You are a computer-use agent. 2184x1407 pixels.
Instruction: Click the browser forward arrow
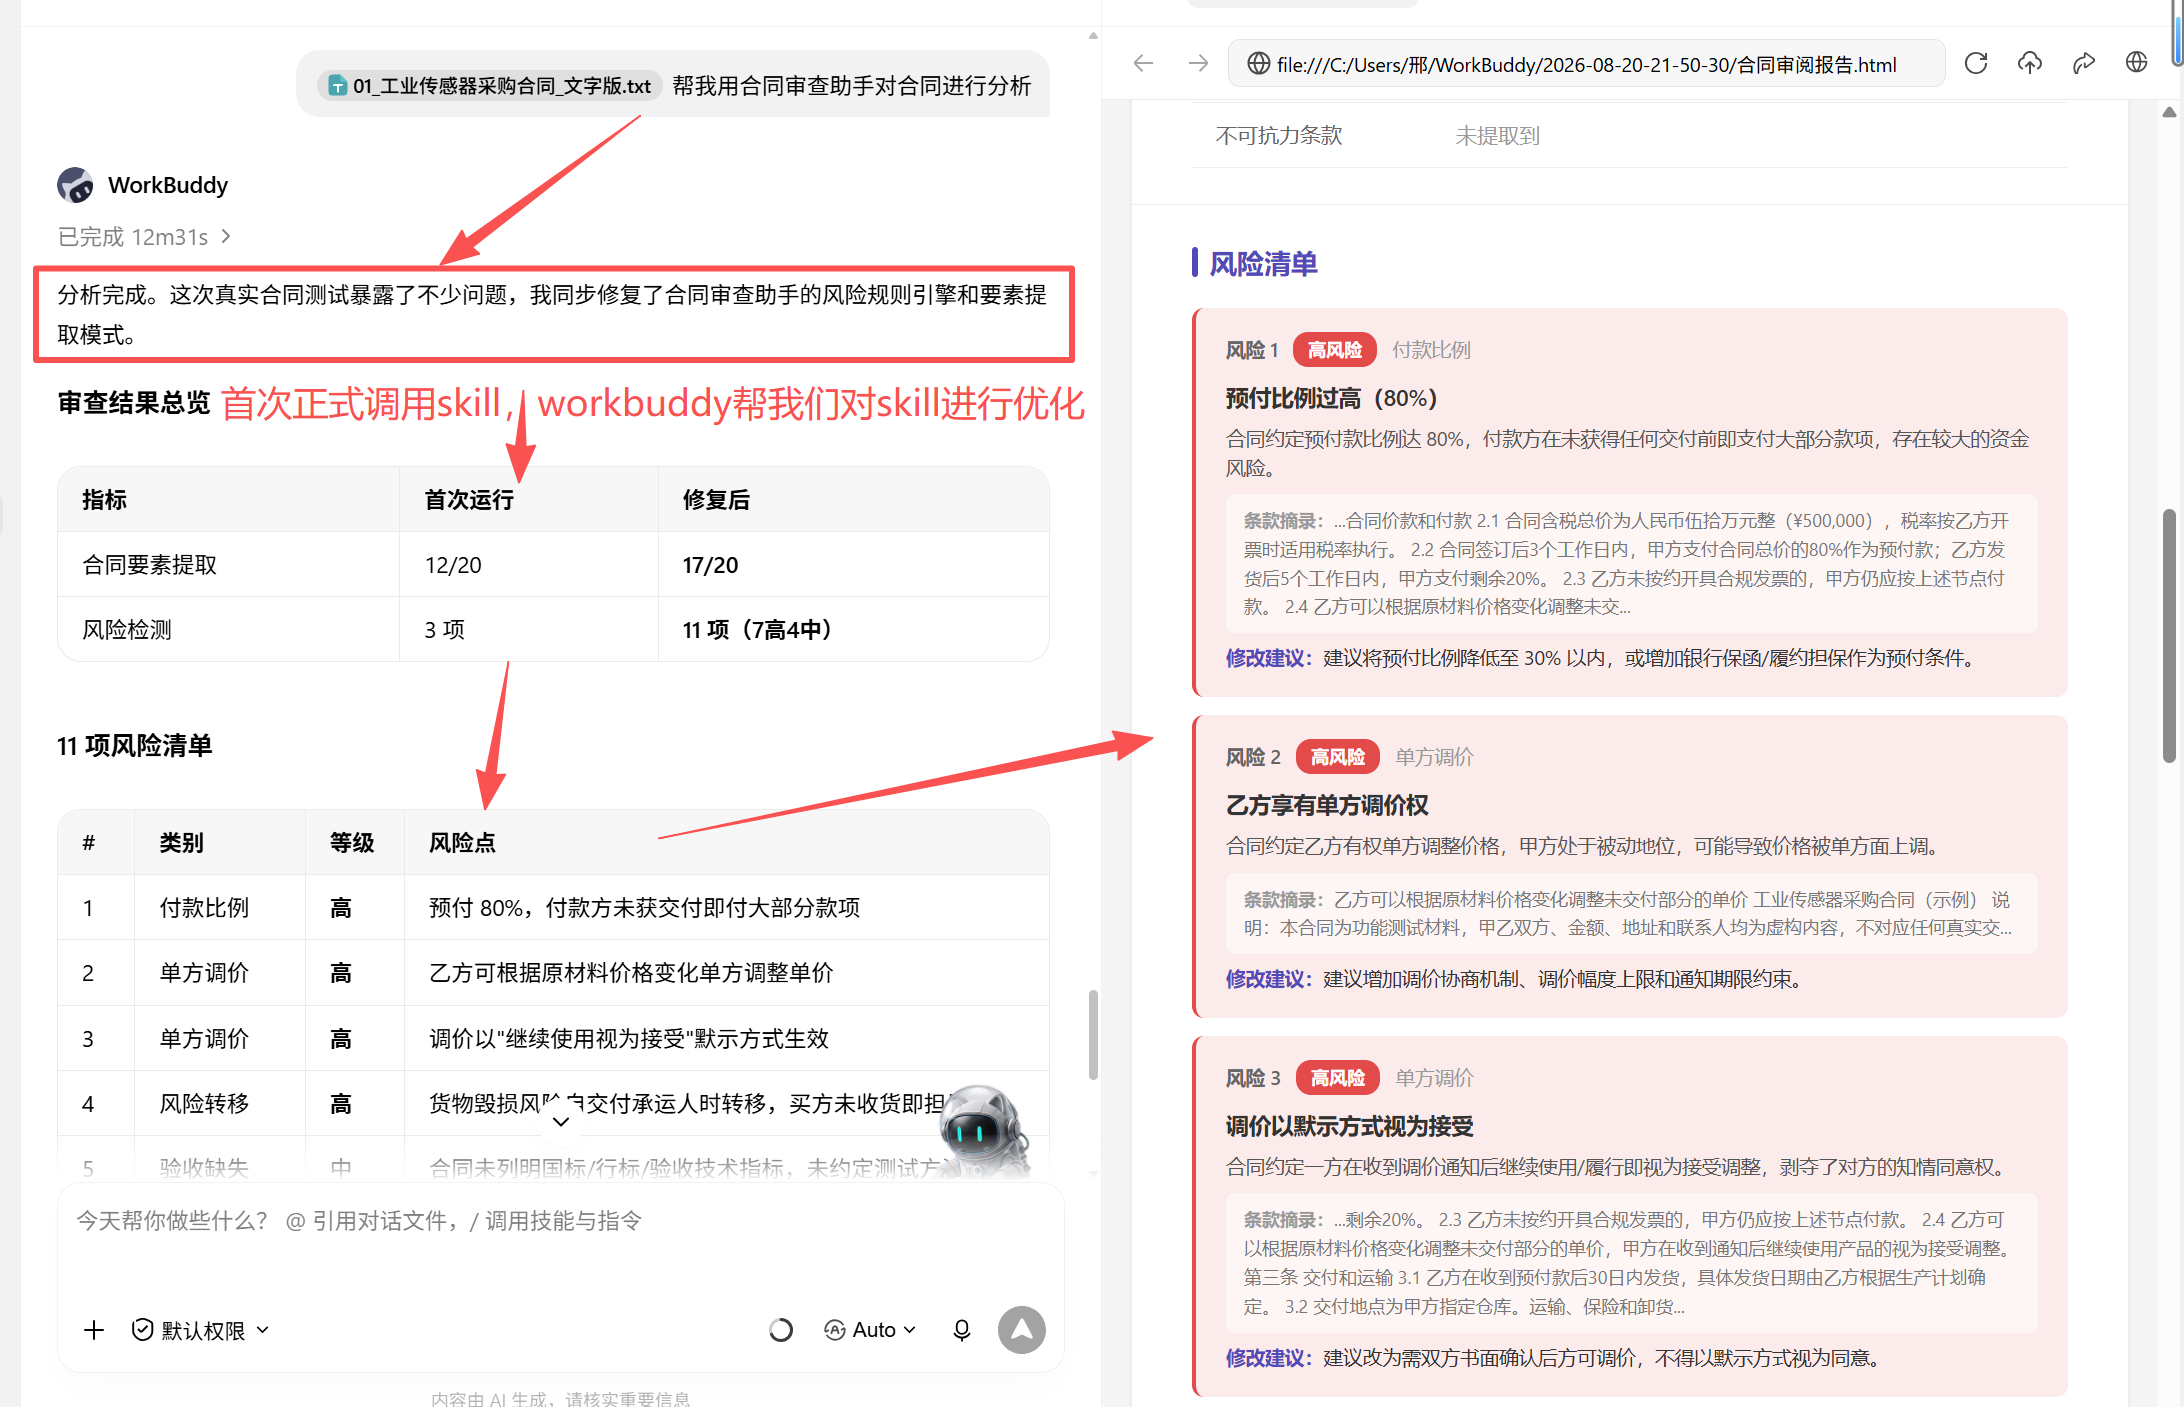[1198, 64]
